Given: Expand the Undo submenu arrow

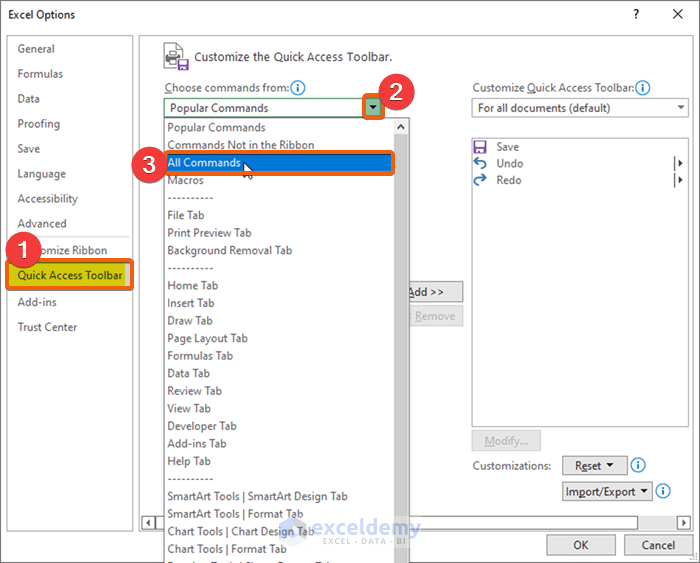Looking at the screenshot, I should 679,163.
